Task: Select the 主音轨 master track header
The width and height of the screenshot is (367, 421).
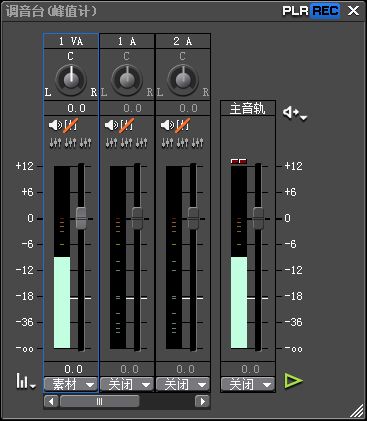Action: [x=248, y=109]
